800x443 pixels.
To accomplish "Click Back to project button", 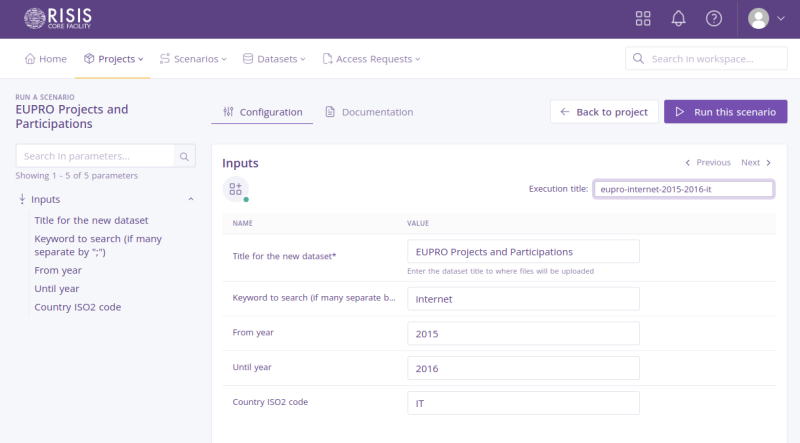I will [604, 112].
